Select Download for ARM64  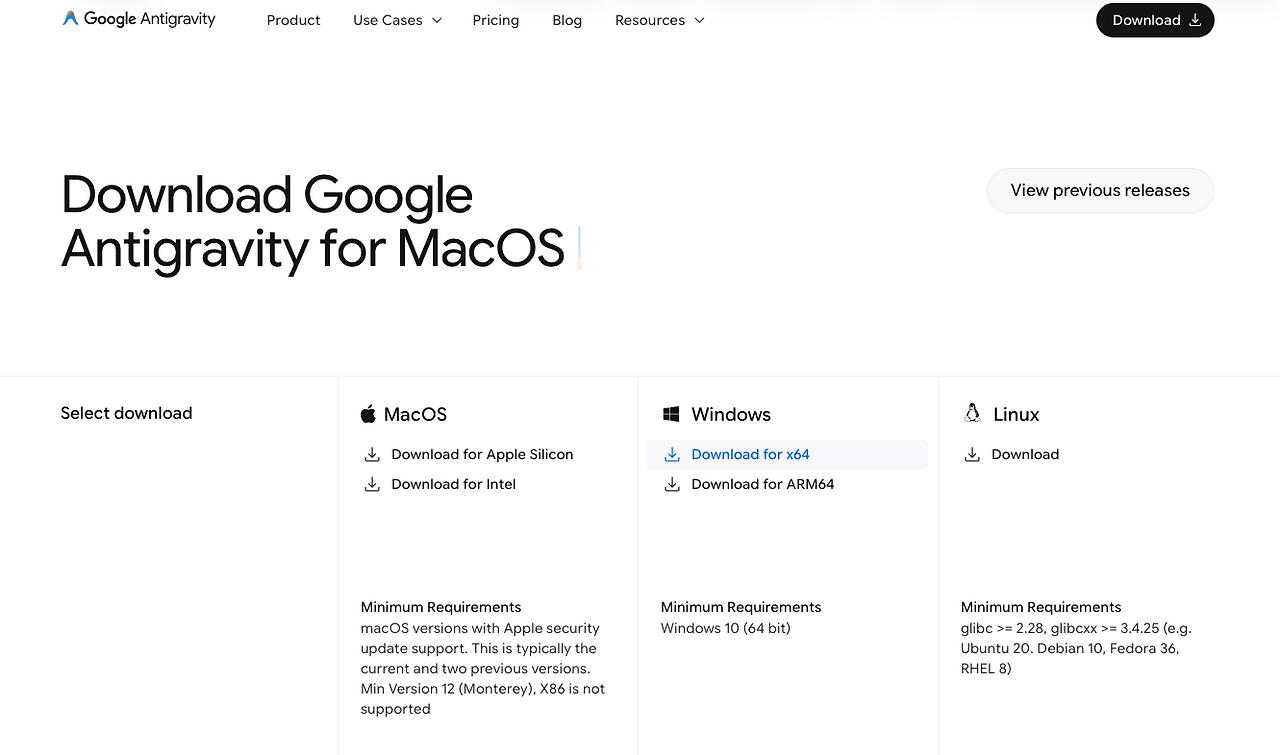coord(763,484)
